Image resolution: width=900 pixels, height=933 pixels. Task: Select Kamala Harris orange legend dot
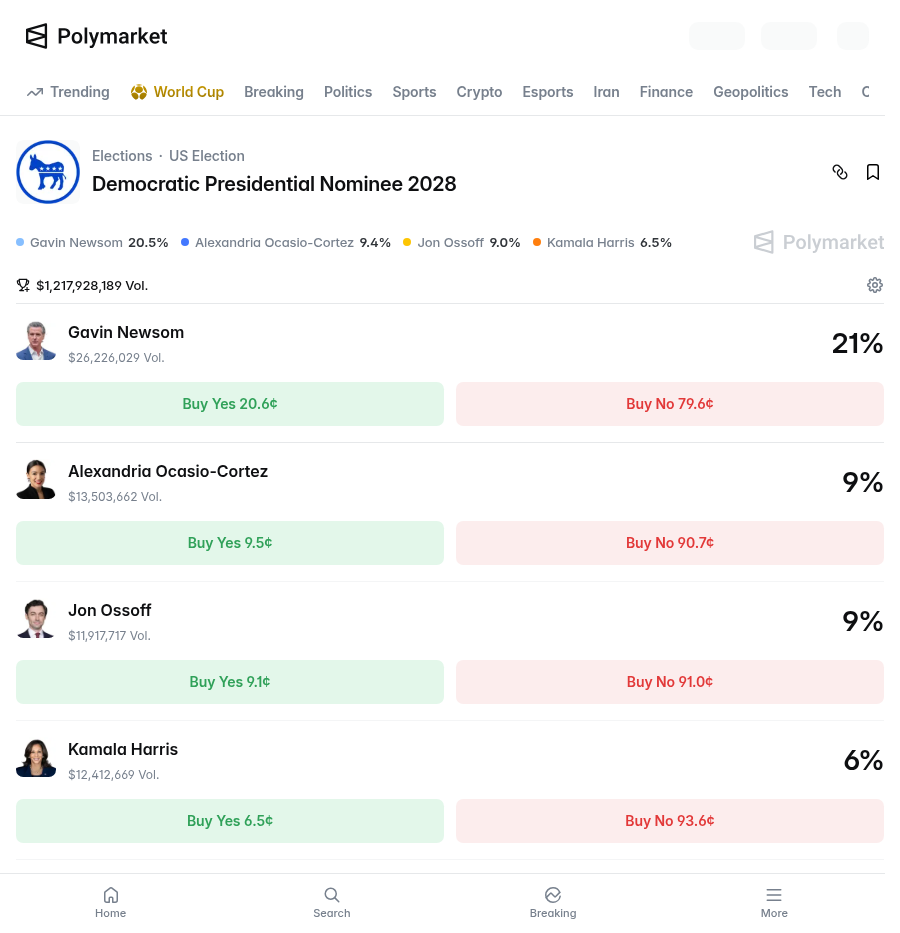pyautogui.click(x=537, y=242)
